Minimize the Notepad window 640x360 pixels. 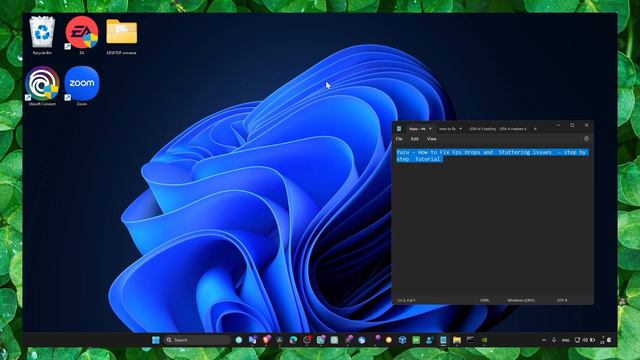point(558,125)
